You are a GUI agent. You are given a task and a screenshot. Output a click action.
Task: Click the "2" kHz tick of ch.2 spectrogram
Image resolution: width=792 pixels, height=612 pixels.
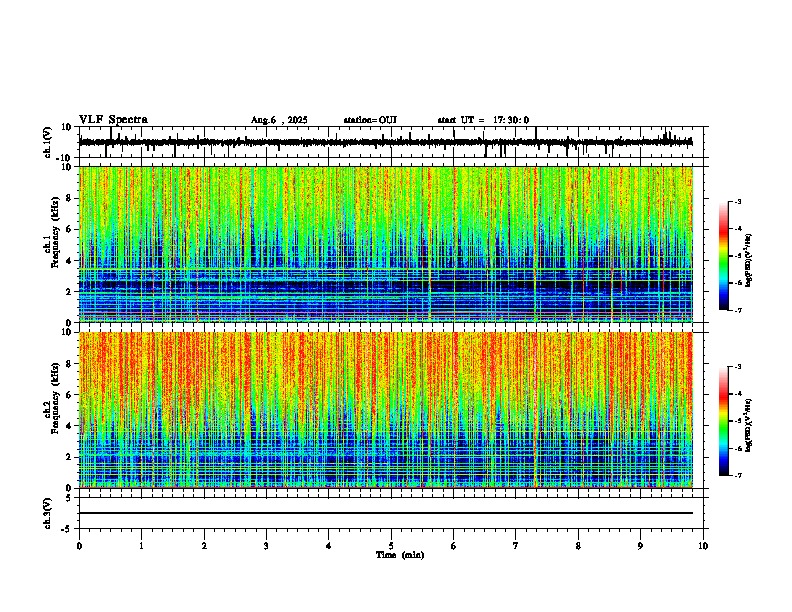coord(69,457)
